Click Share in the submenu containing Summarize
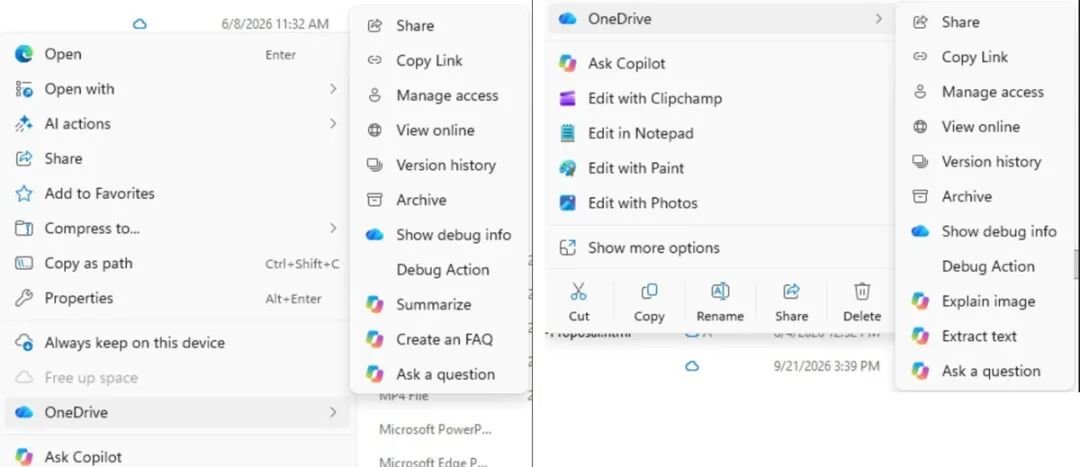The image size is (1080, 467). (439, 26)
